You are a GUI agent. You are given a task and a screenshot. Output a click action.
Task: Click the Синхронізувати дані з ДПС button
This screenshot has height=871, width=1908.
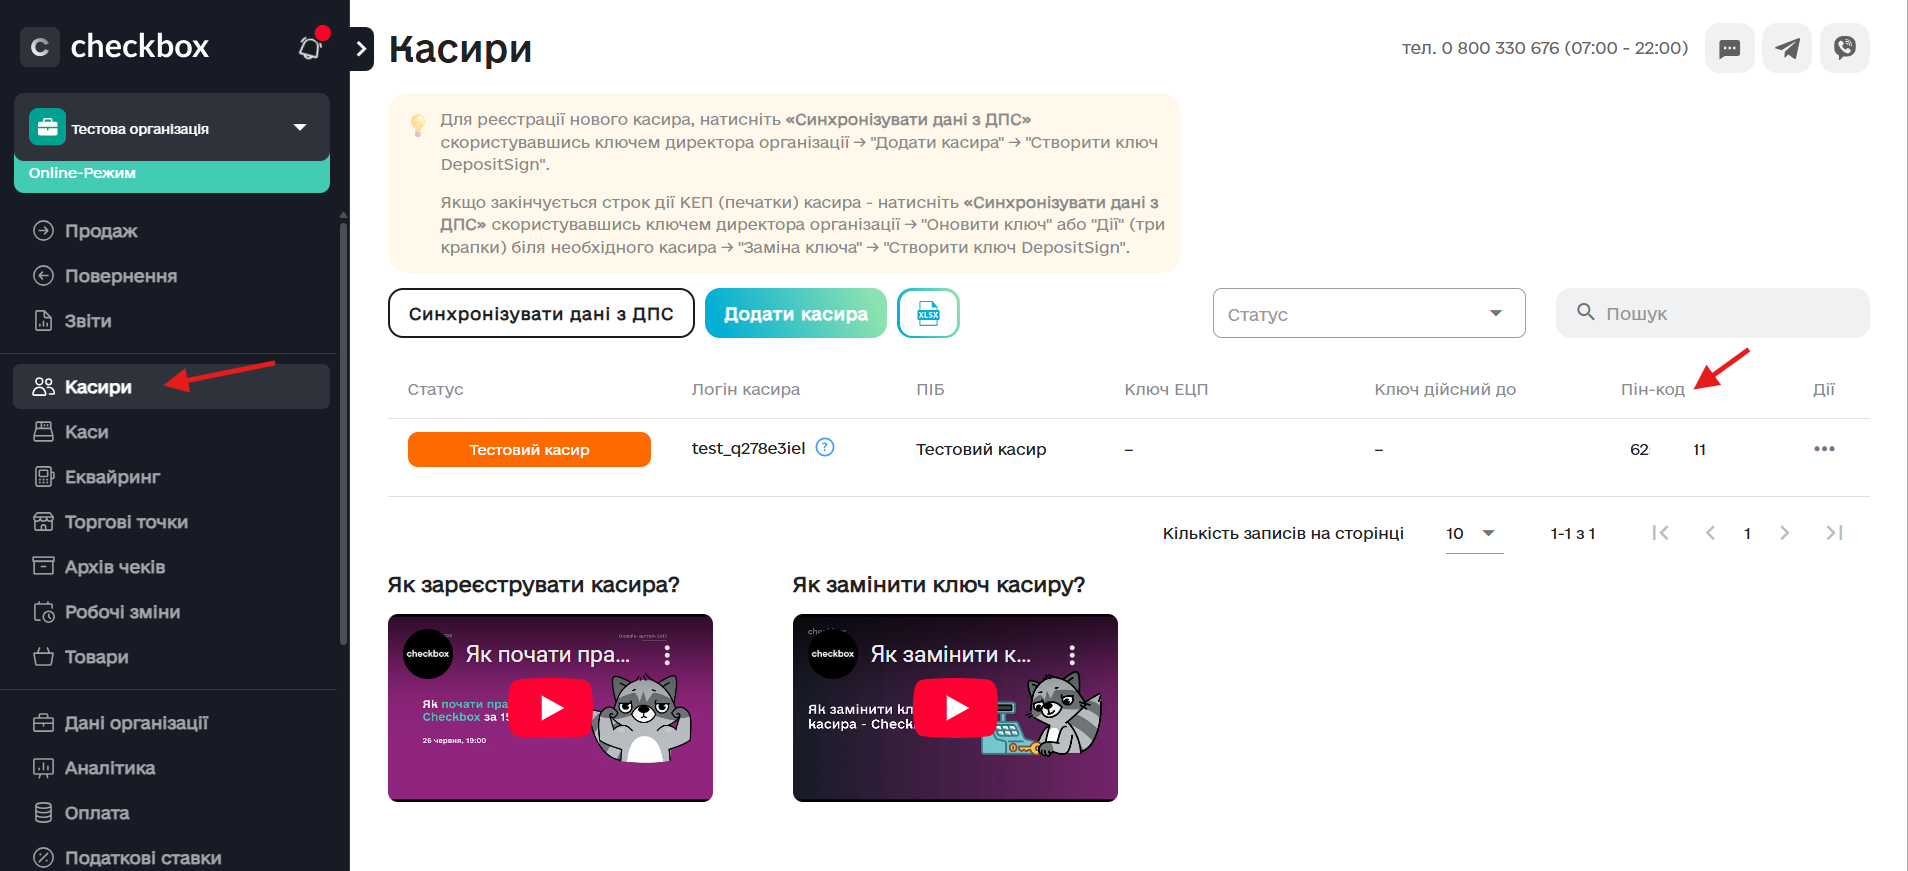(541, 313)
